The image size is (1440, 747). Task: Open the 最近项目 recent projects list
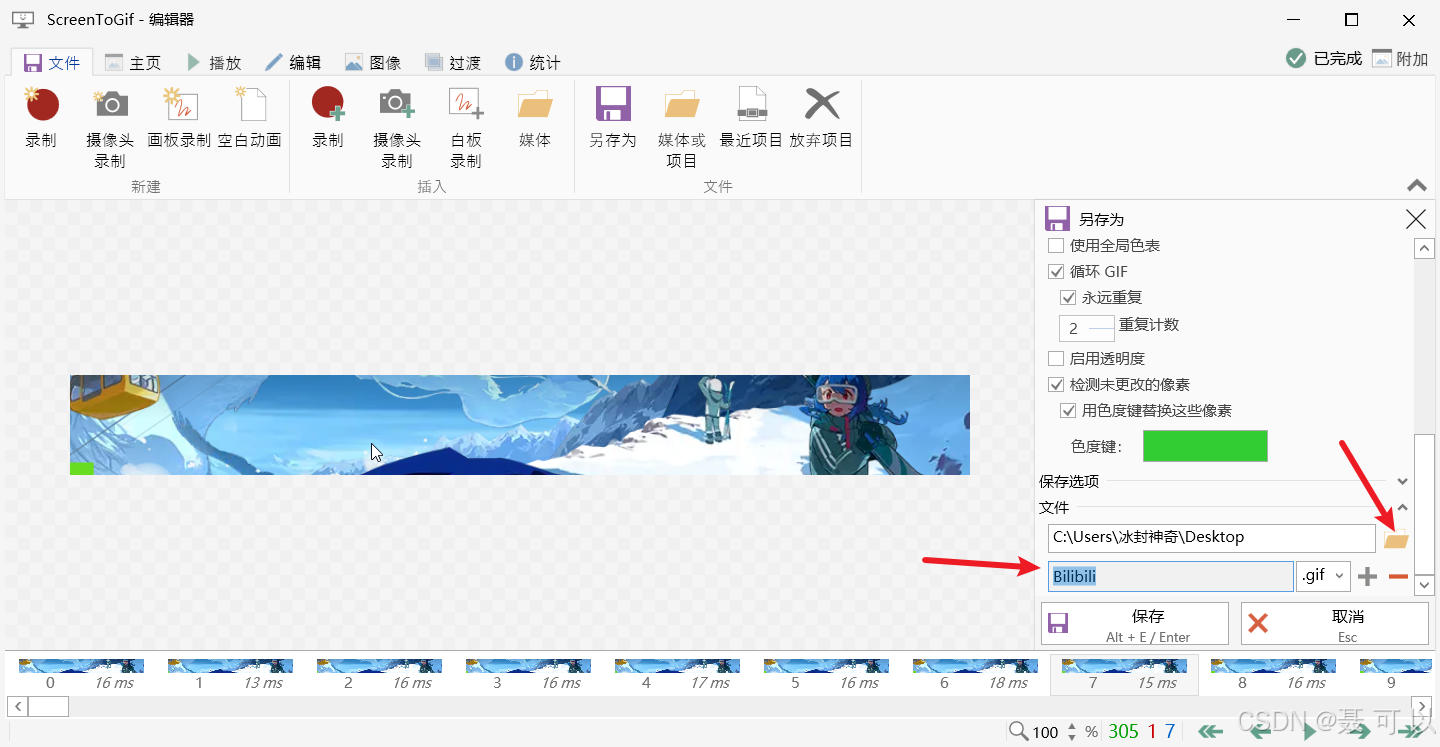click(751, 119)
